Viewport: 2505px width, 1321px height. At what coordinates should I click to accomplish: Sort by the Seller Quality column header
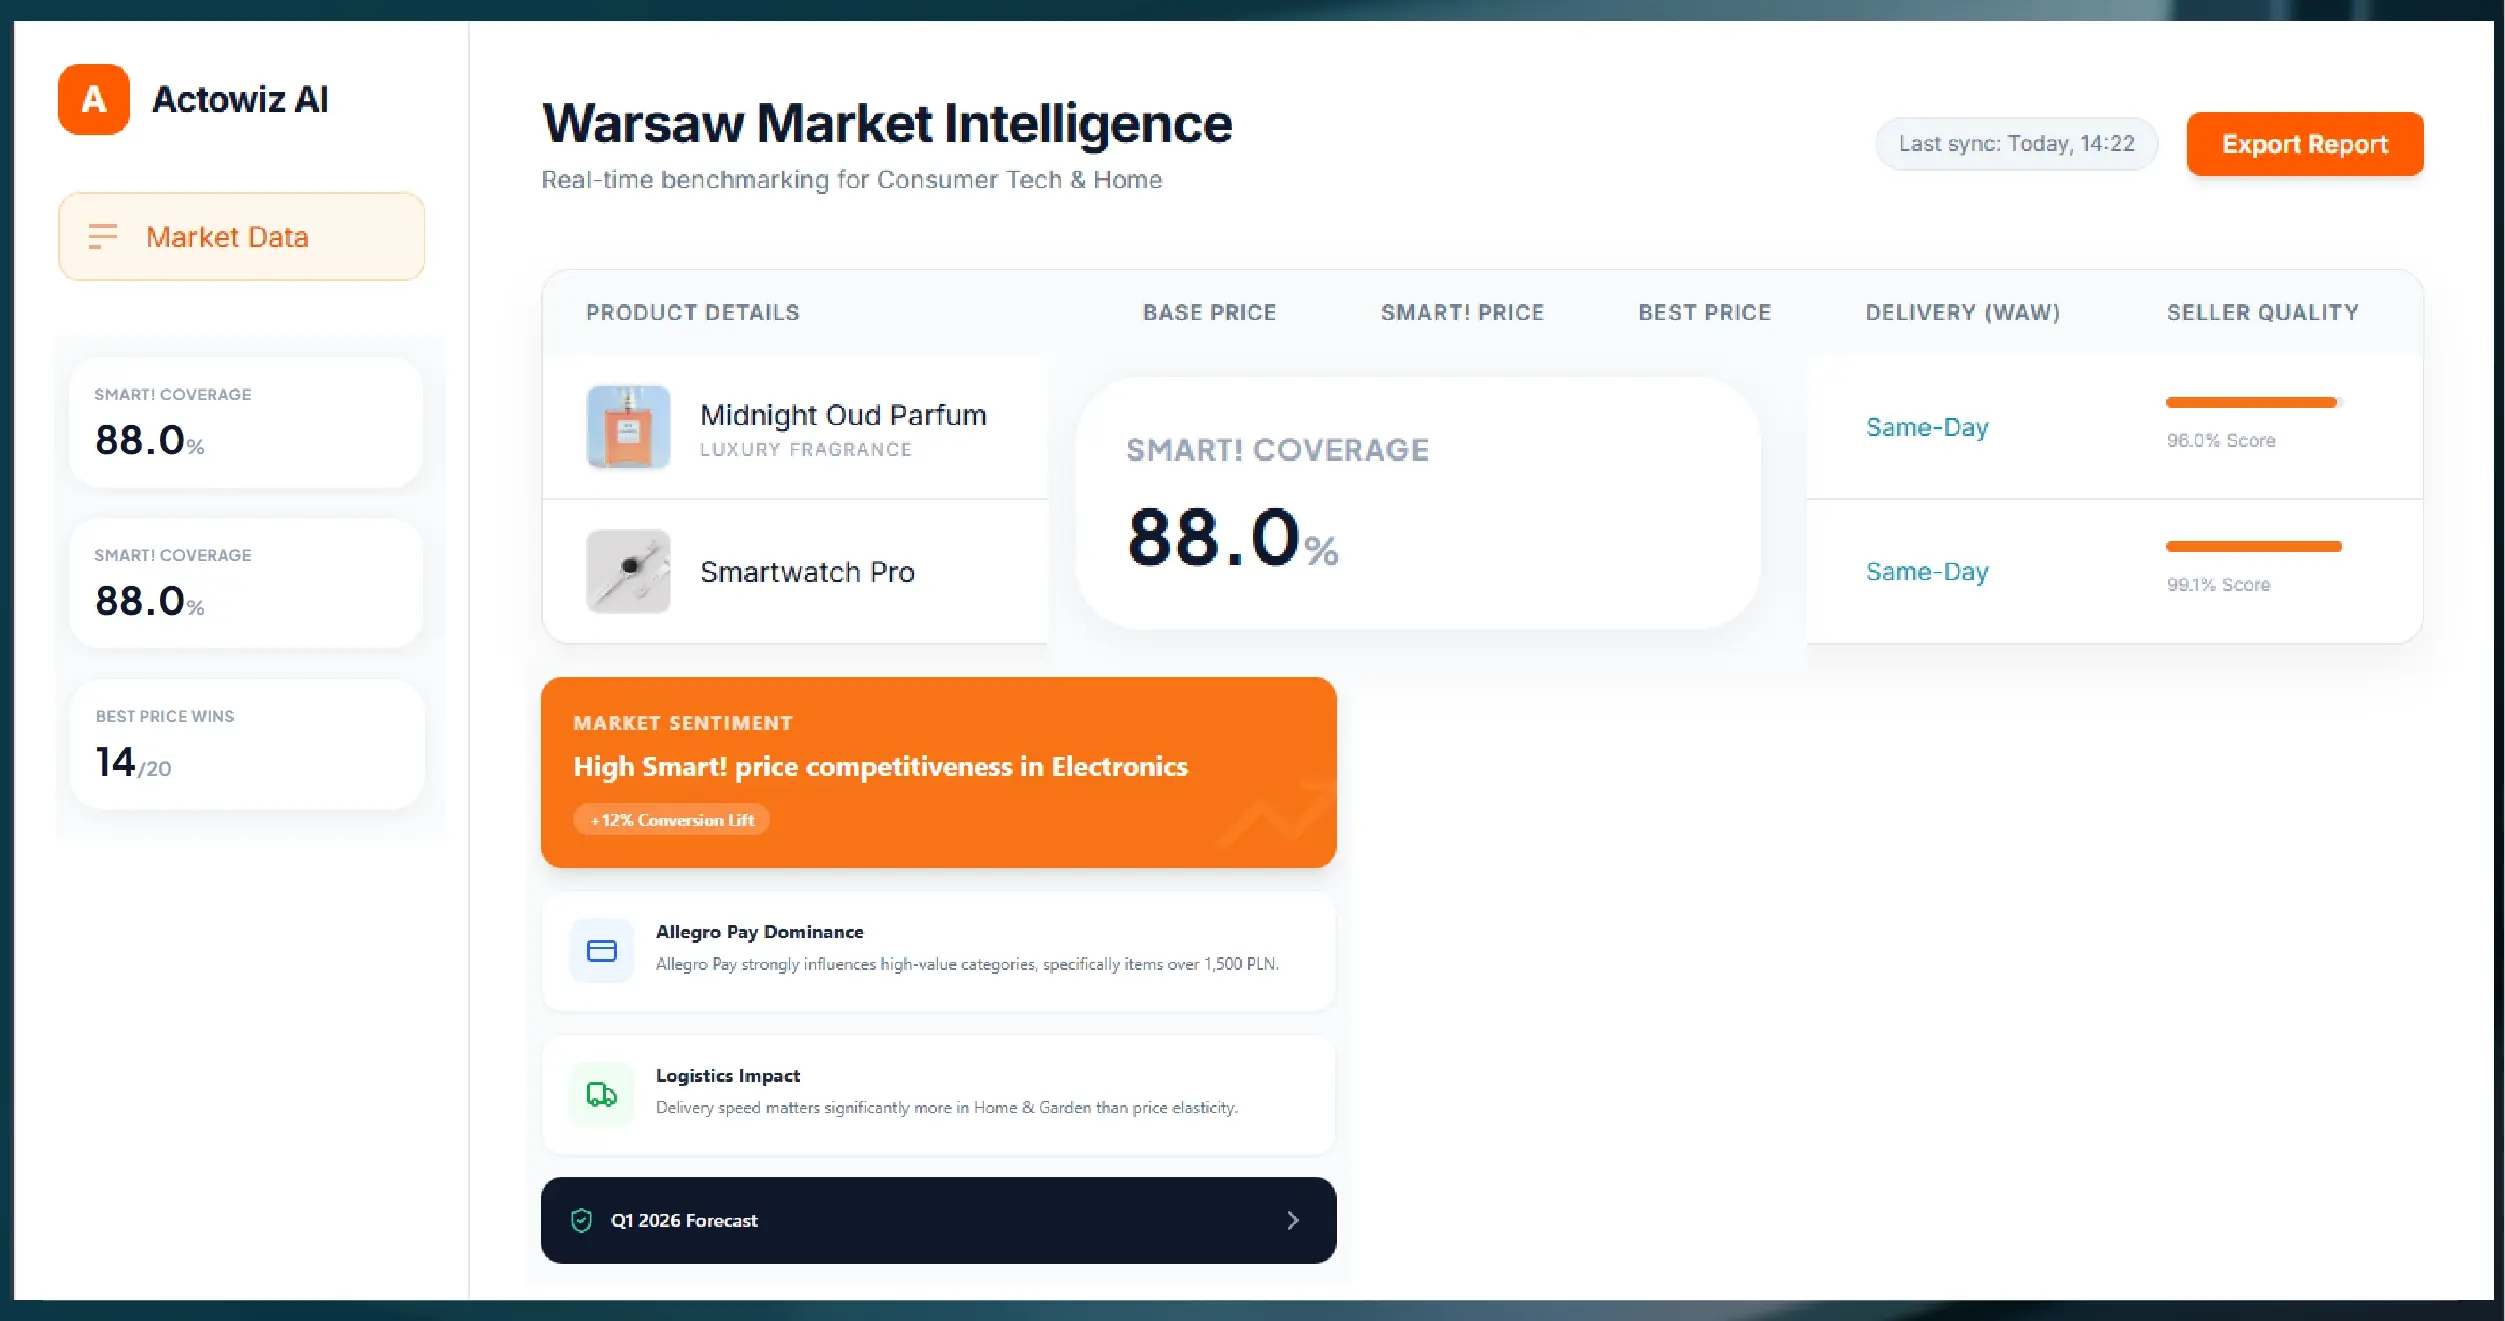point(2262,312)
